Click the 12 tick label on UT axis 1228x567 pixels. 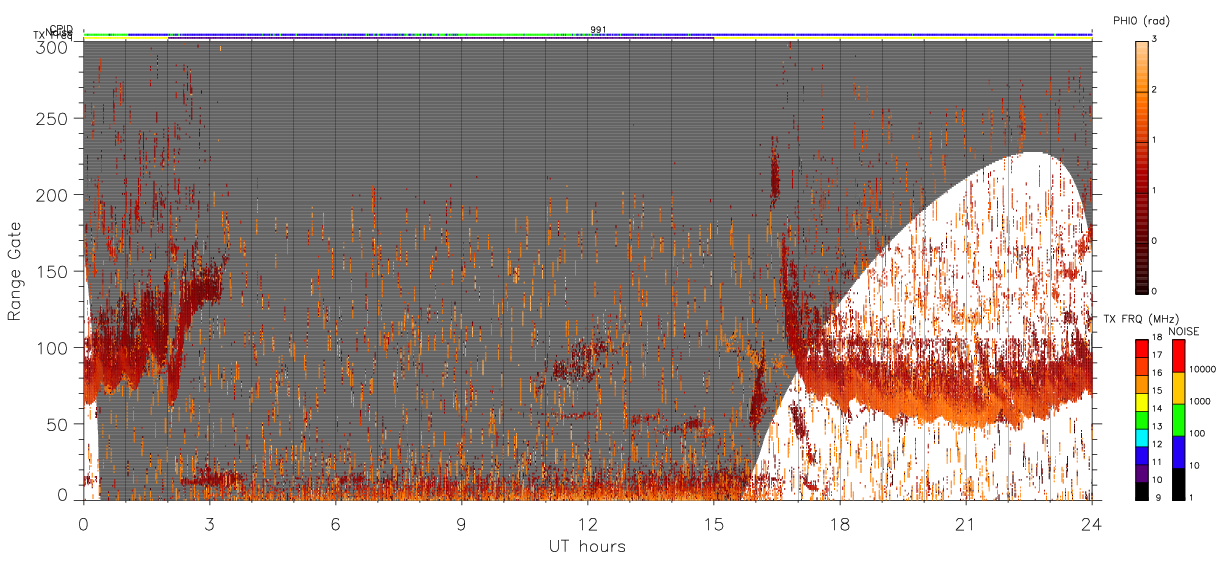587,523
